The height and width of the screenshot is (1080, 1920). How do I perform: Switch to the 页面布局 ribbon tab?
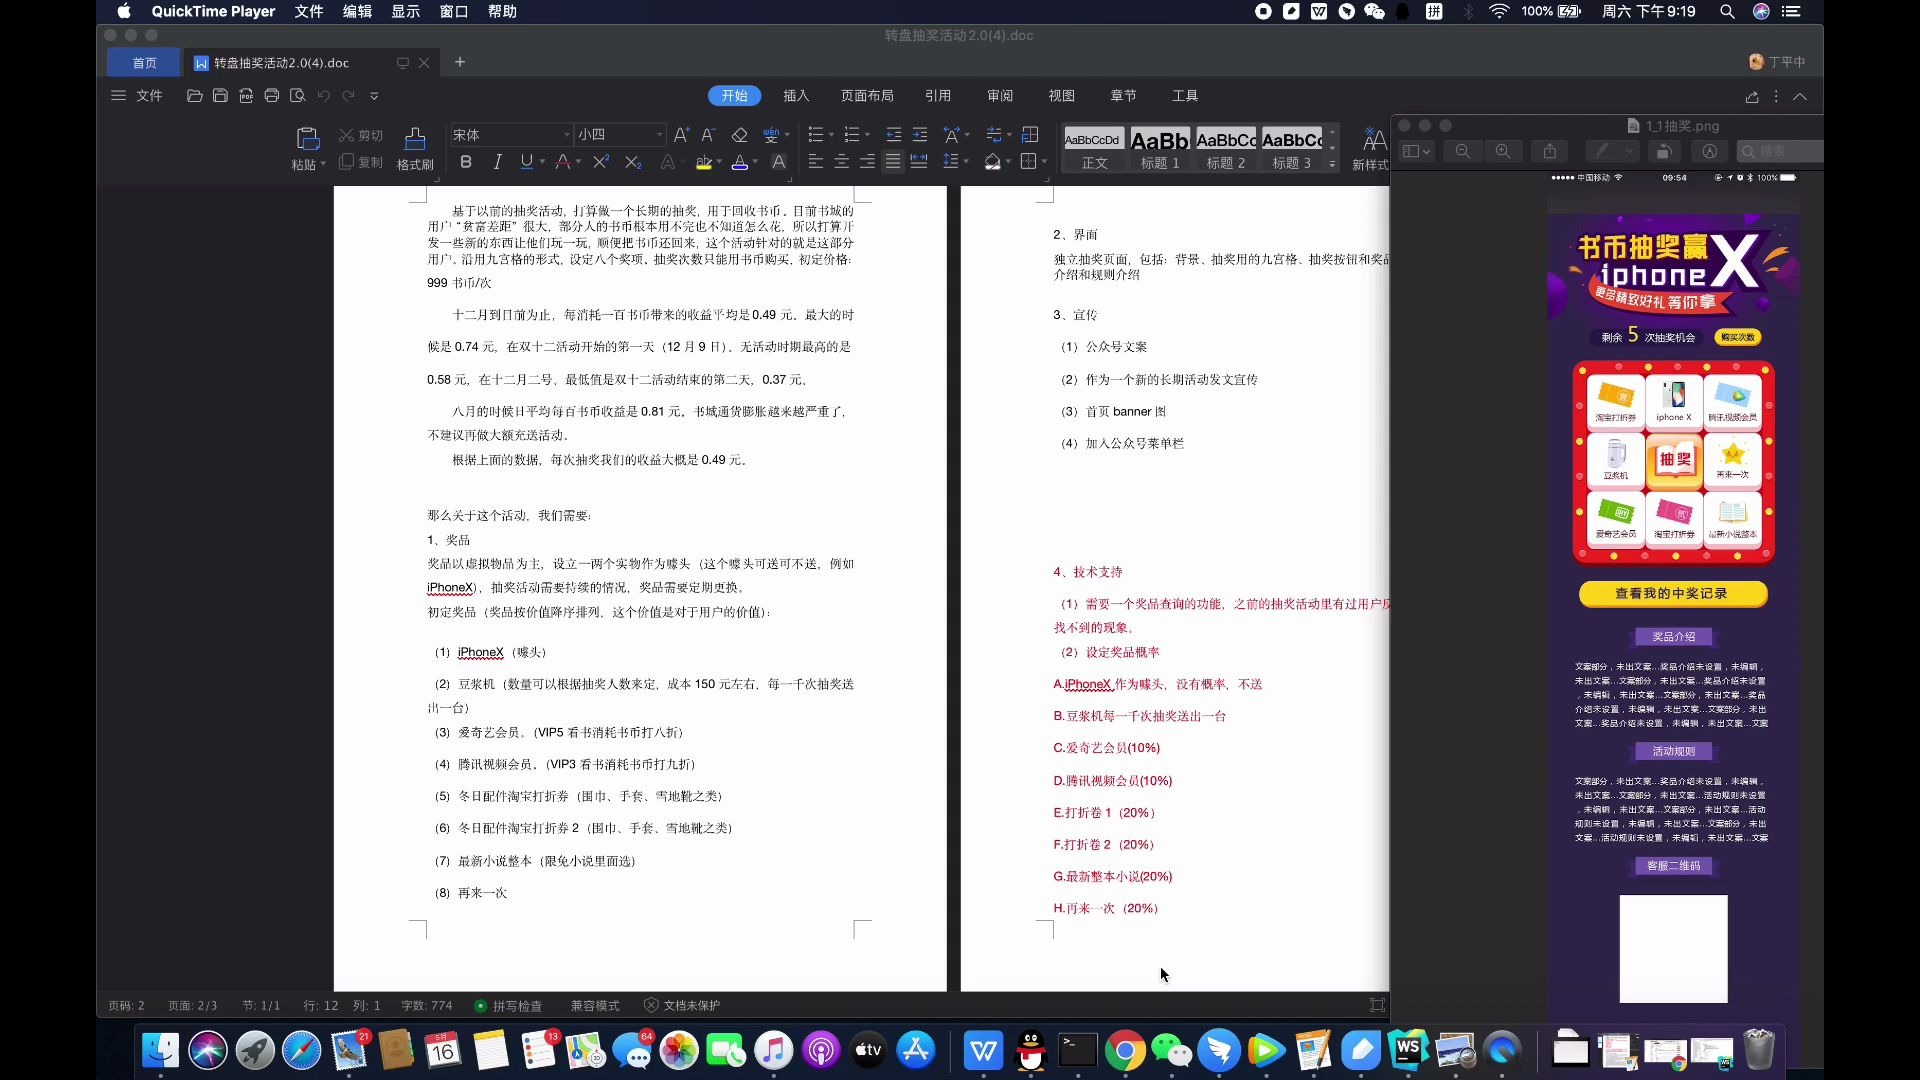pyautogui.click(x=867, y=96)
